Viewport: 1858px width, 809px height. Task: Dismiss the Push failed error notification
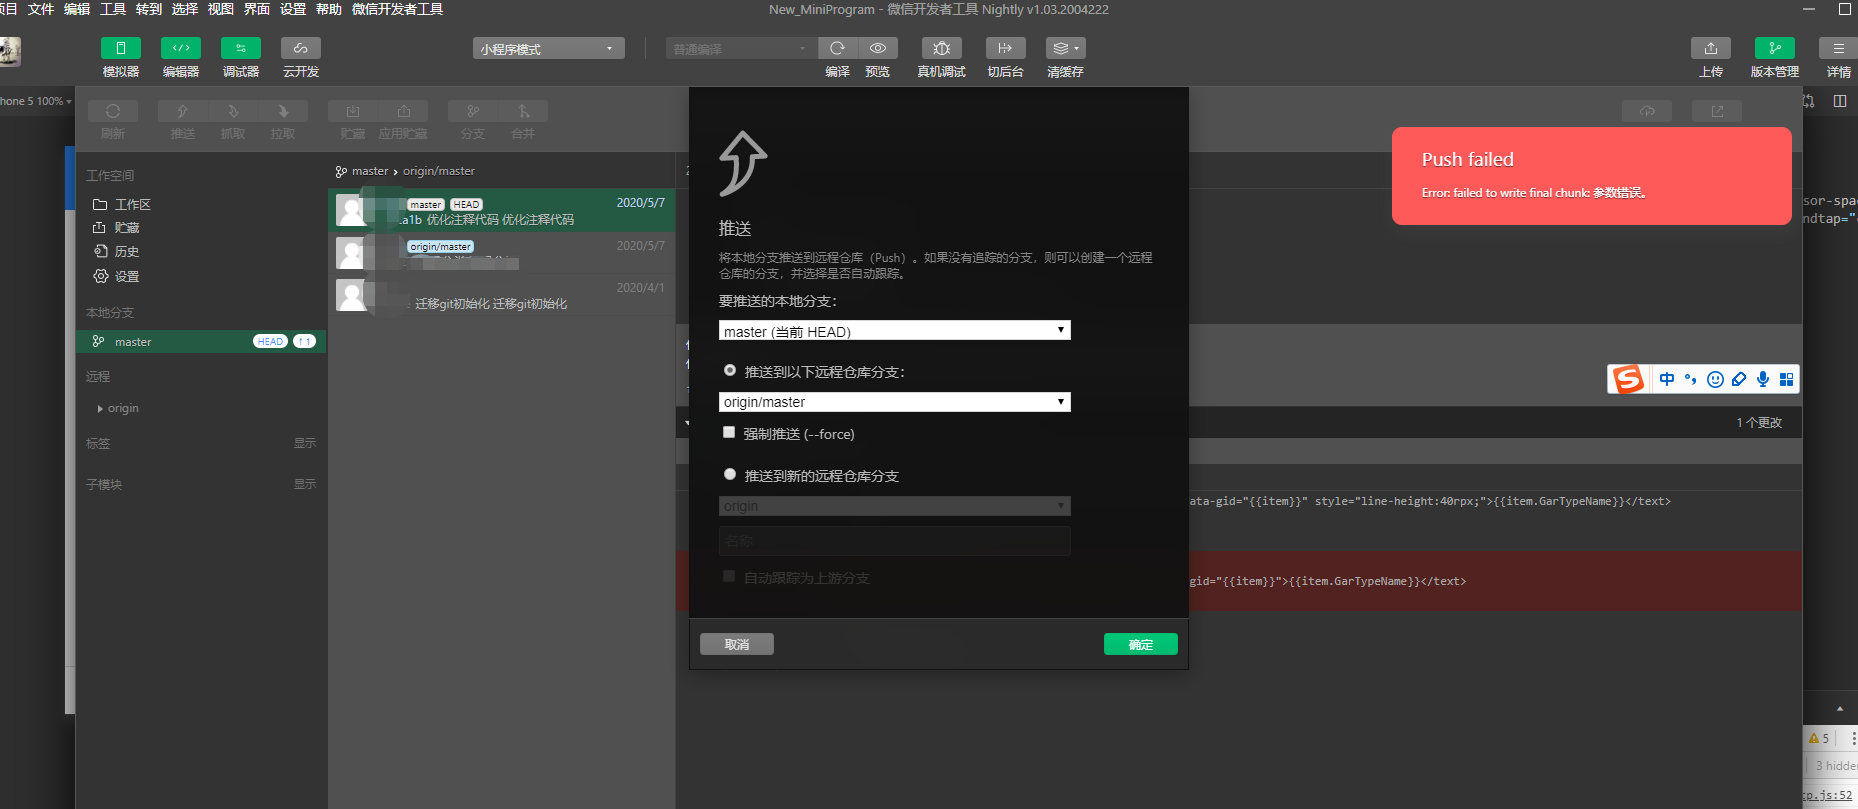pos(1591,176)
